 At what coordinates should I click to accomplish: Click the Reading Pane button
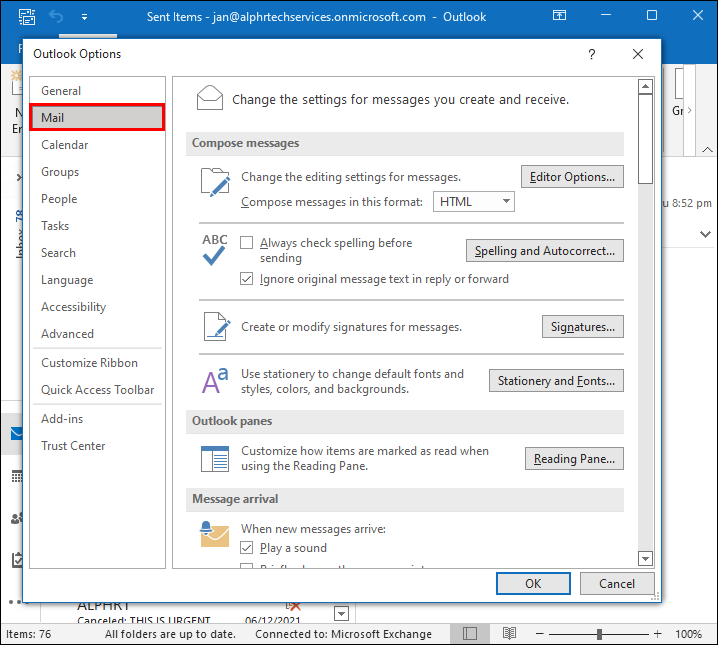(574, 458)
